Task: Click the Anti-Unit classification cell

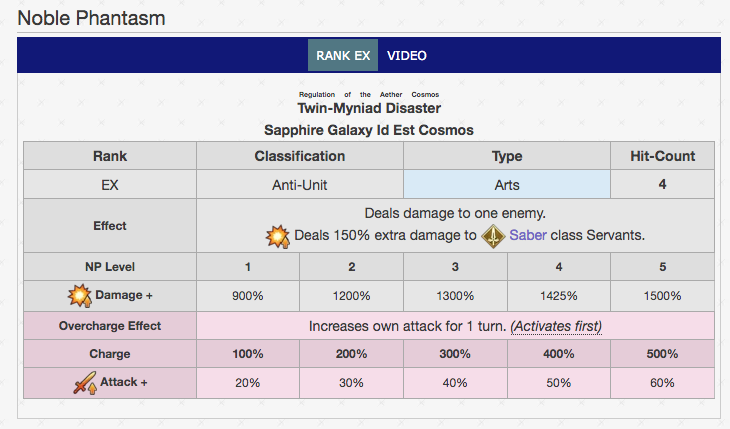Action: tap(299, 185)
